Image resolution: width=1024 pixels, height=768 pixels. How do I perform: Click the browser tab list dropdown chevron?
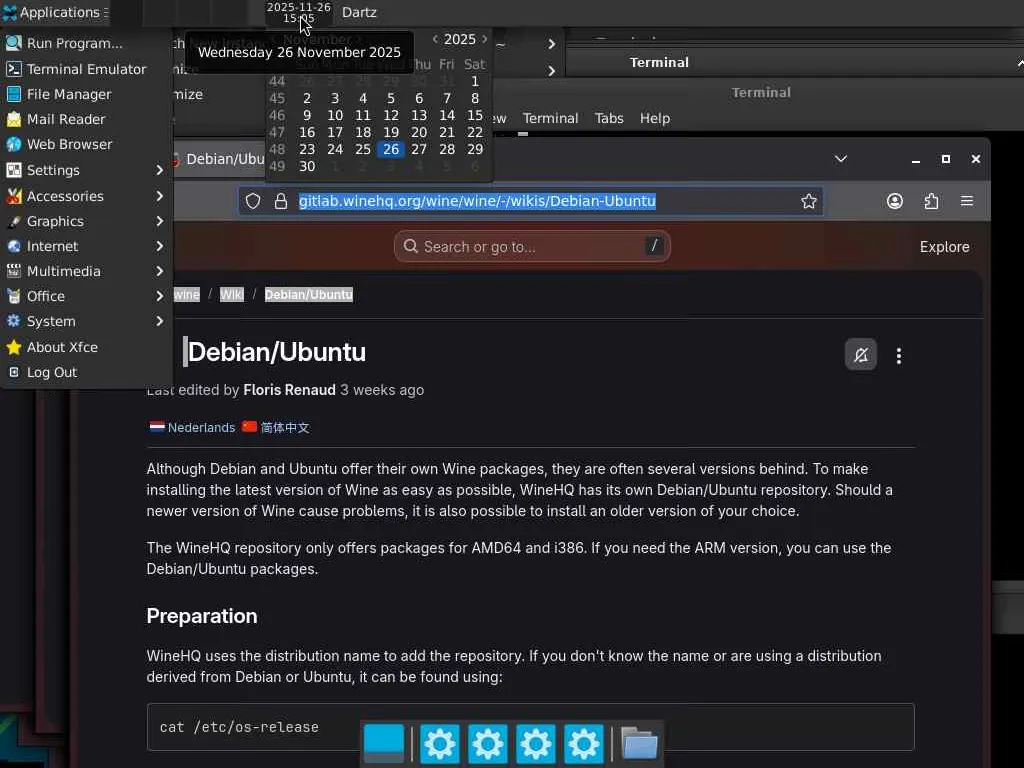click(x=840, y=159)
